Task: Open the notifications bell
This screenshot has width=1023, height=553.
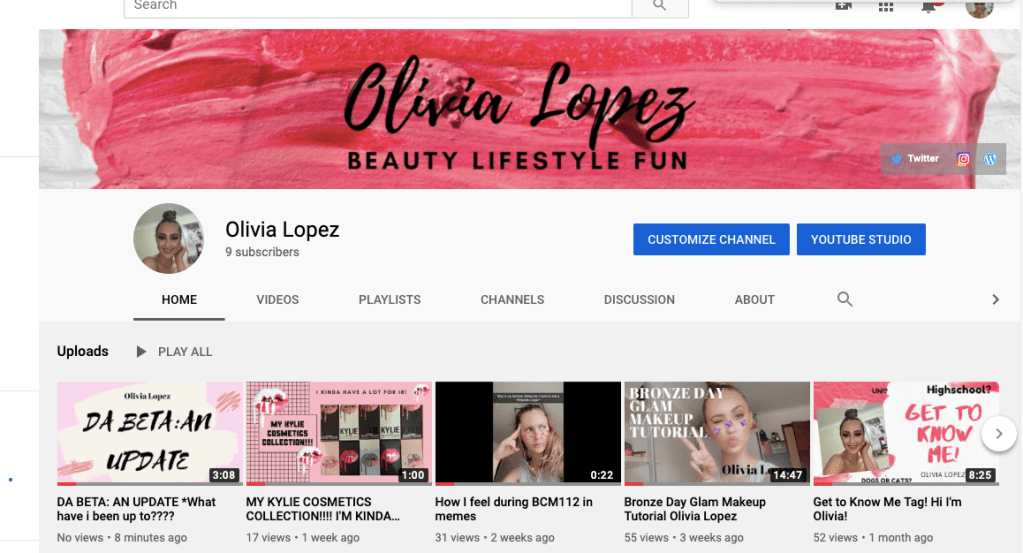Action: tap(930, 6)
